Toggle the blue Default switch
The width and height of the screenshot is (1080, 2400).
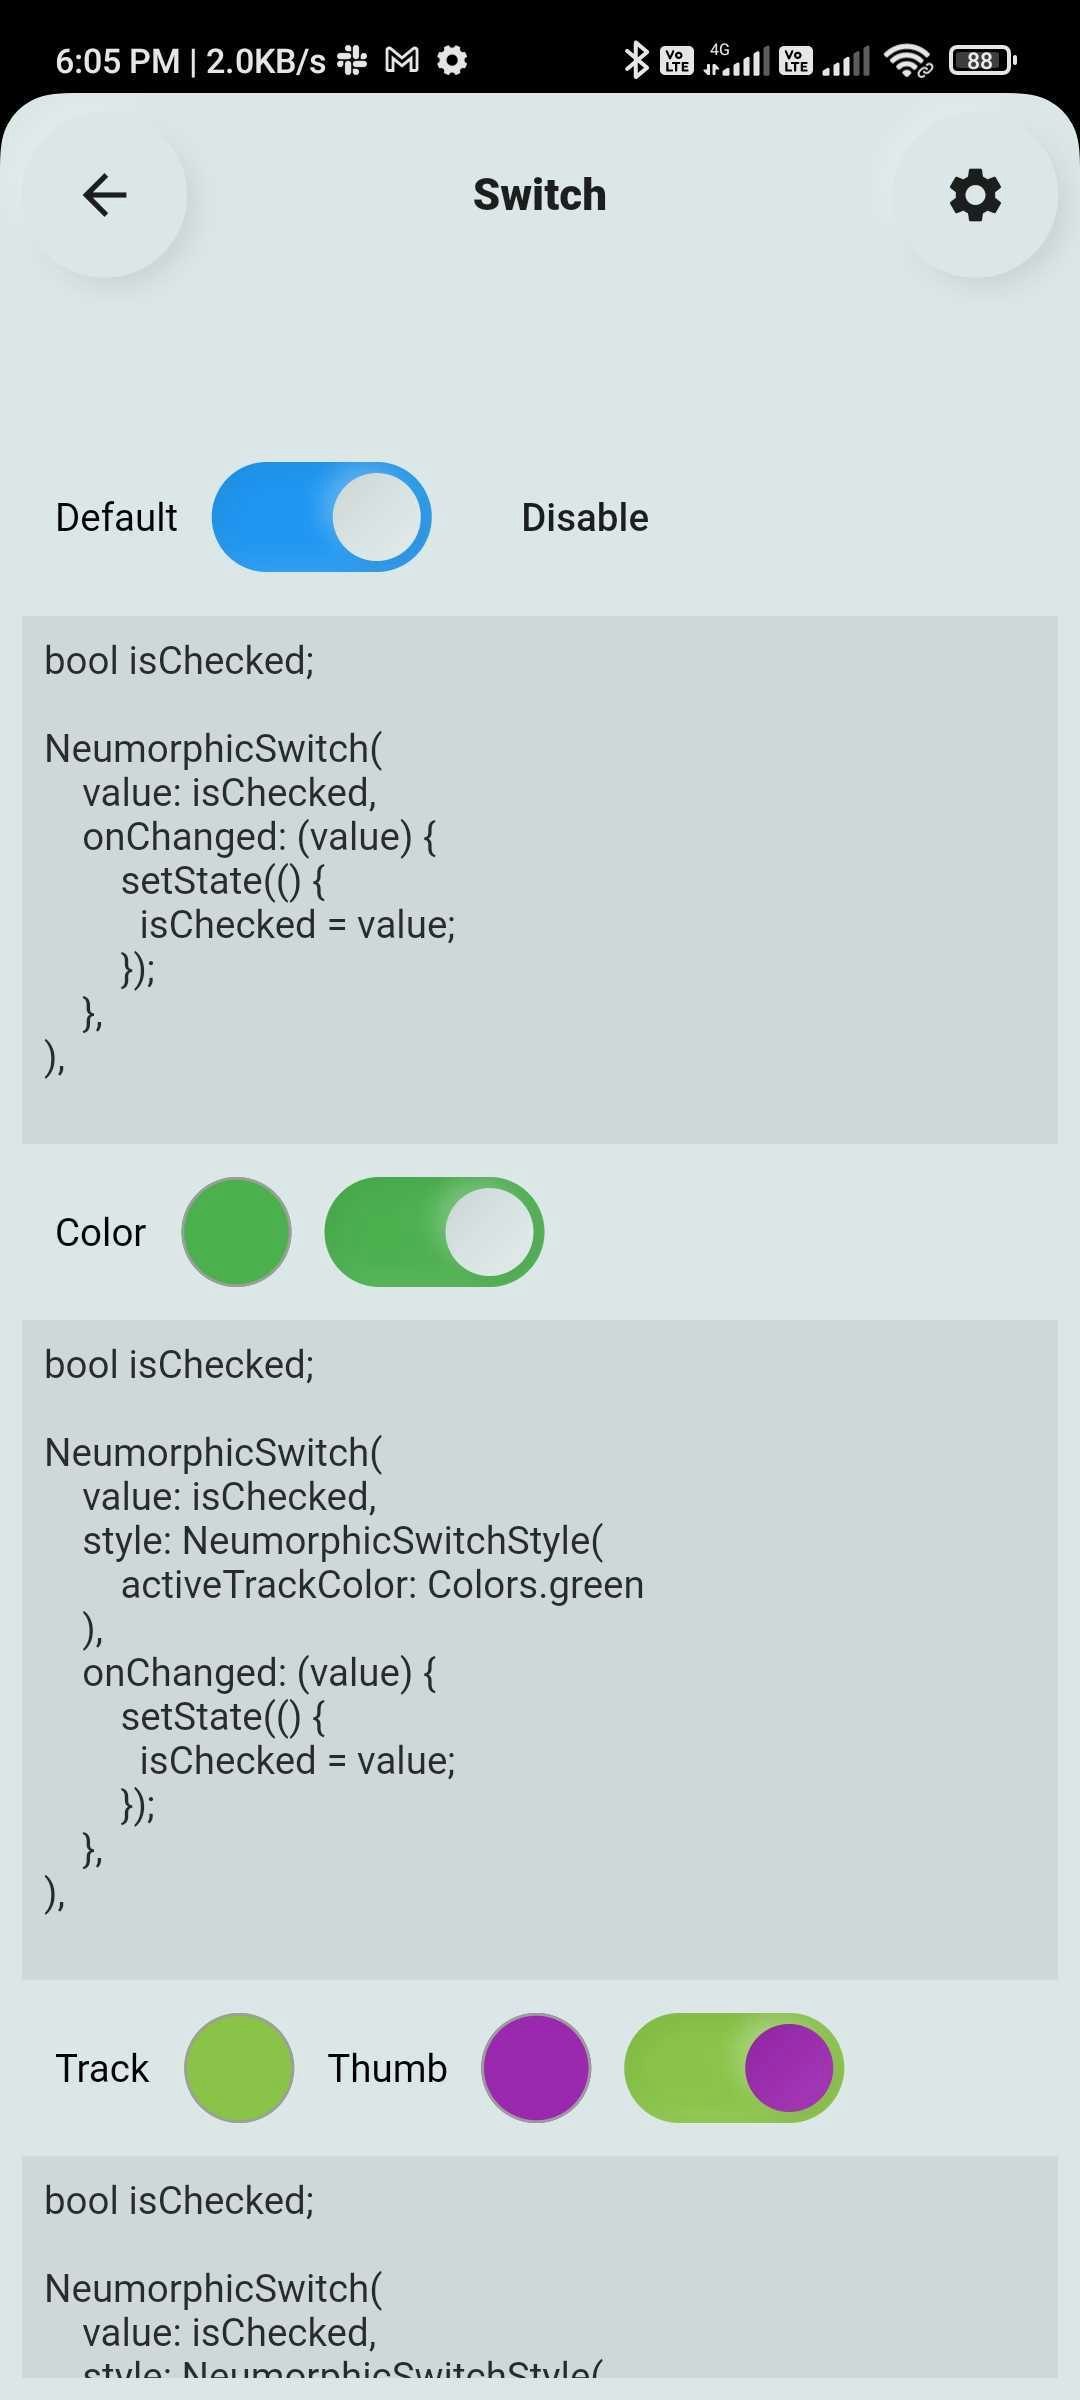pos(321,517)
